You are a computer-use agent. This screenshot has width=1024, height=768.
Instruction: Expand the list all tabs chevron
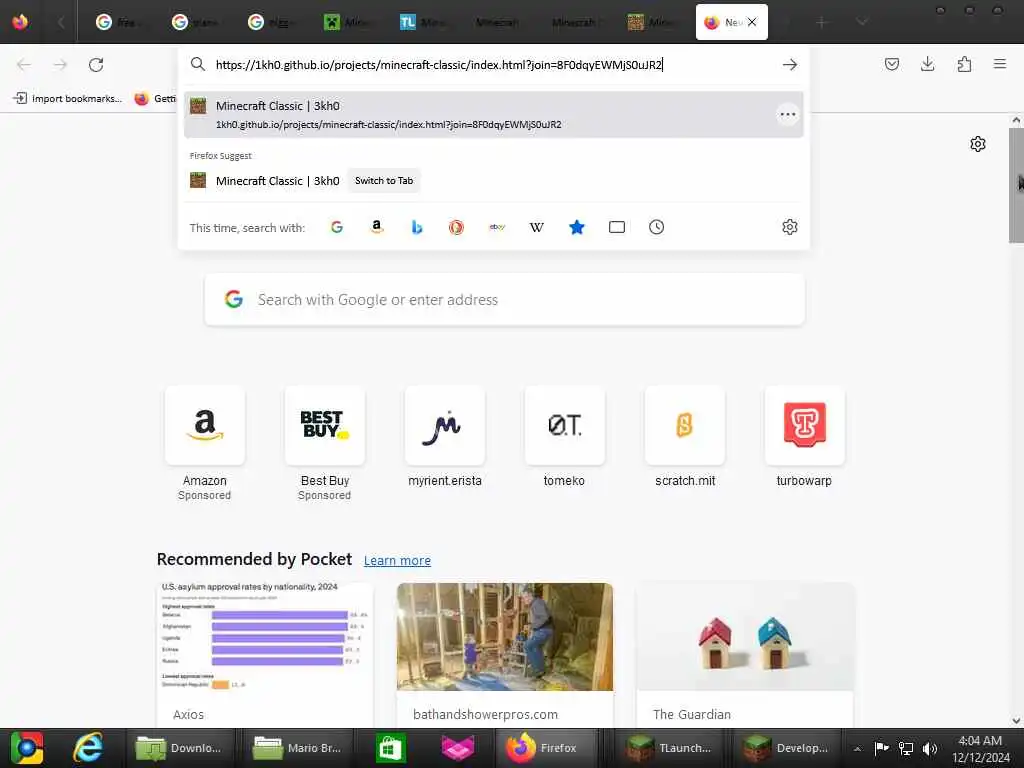[862, 23]
